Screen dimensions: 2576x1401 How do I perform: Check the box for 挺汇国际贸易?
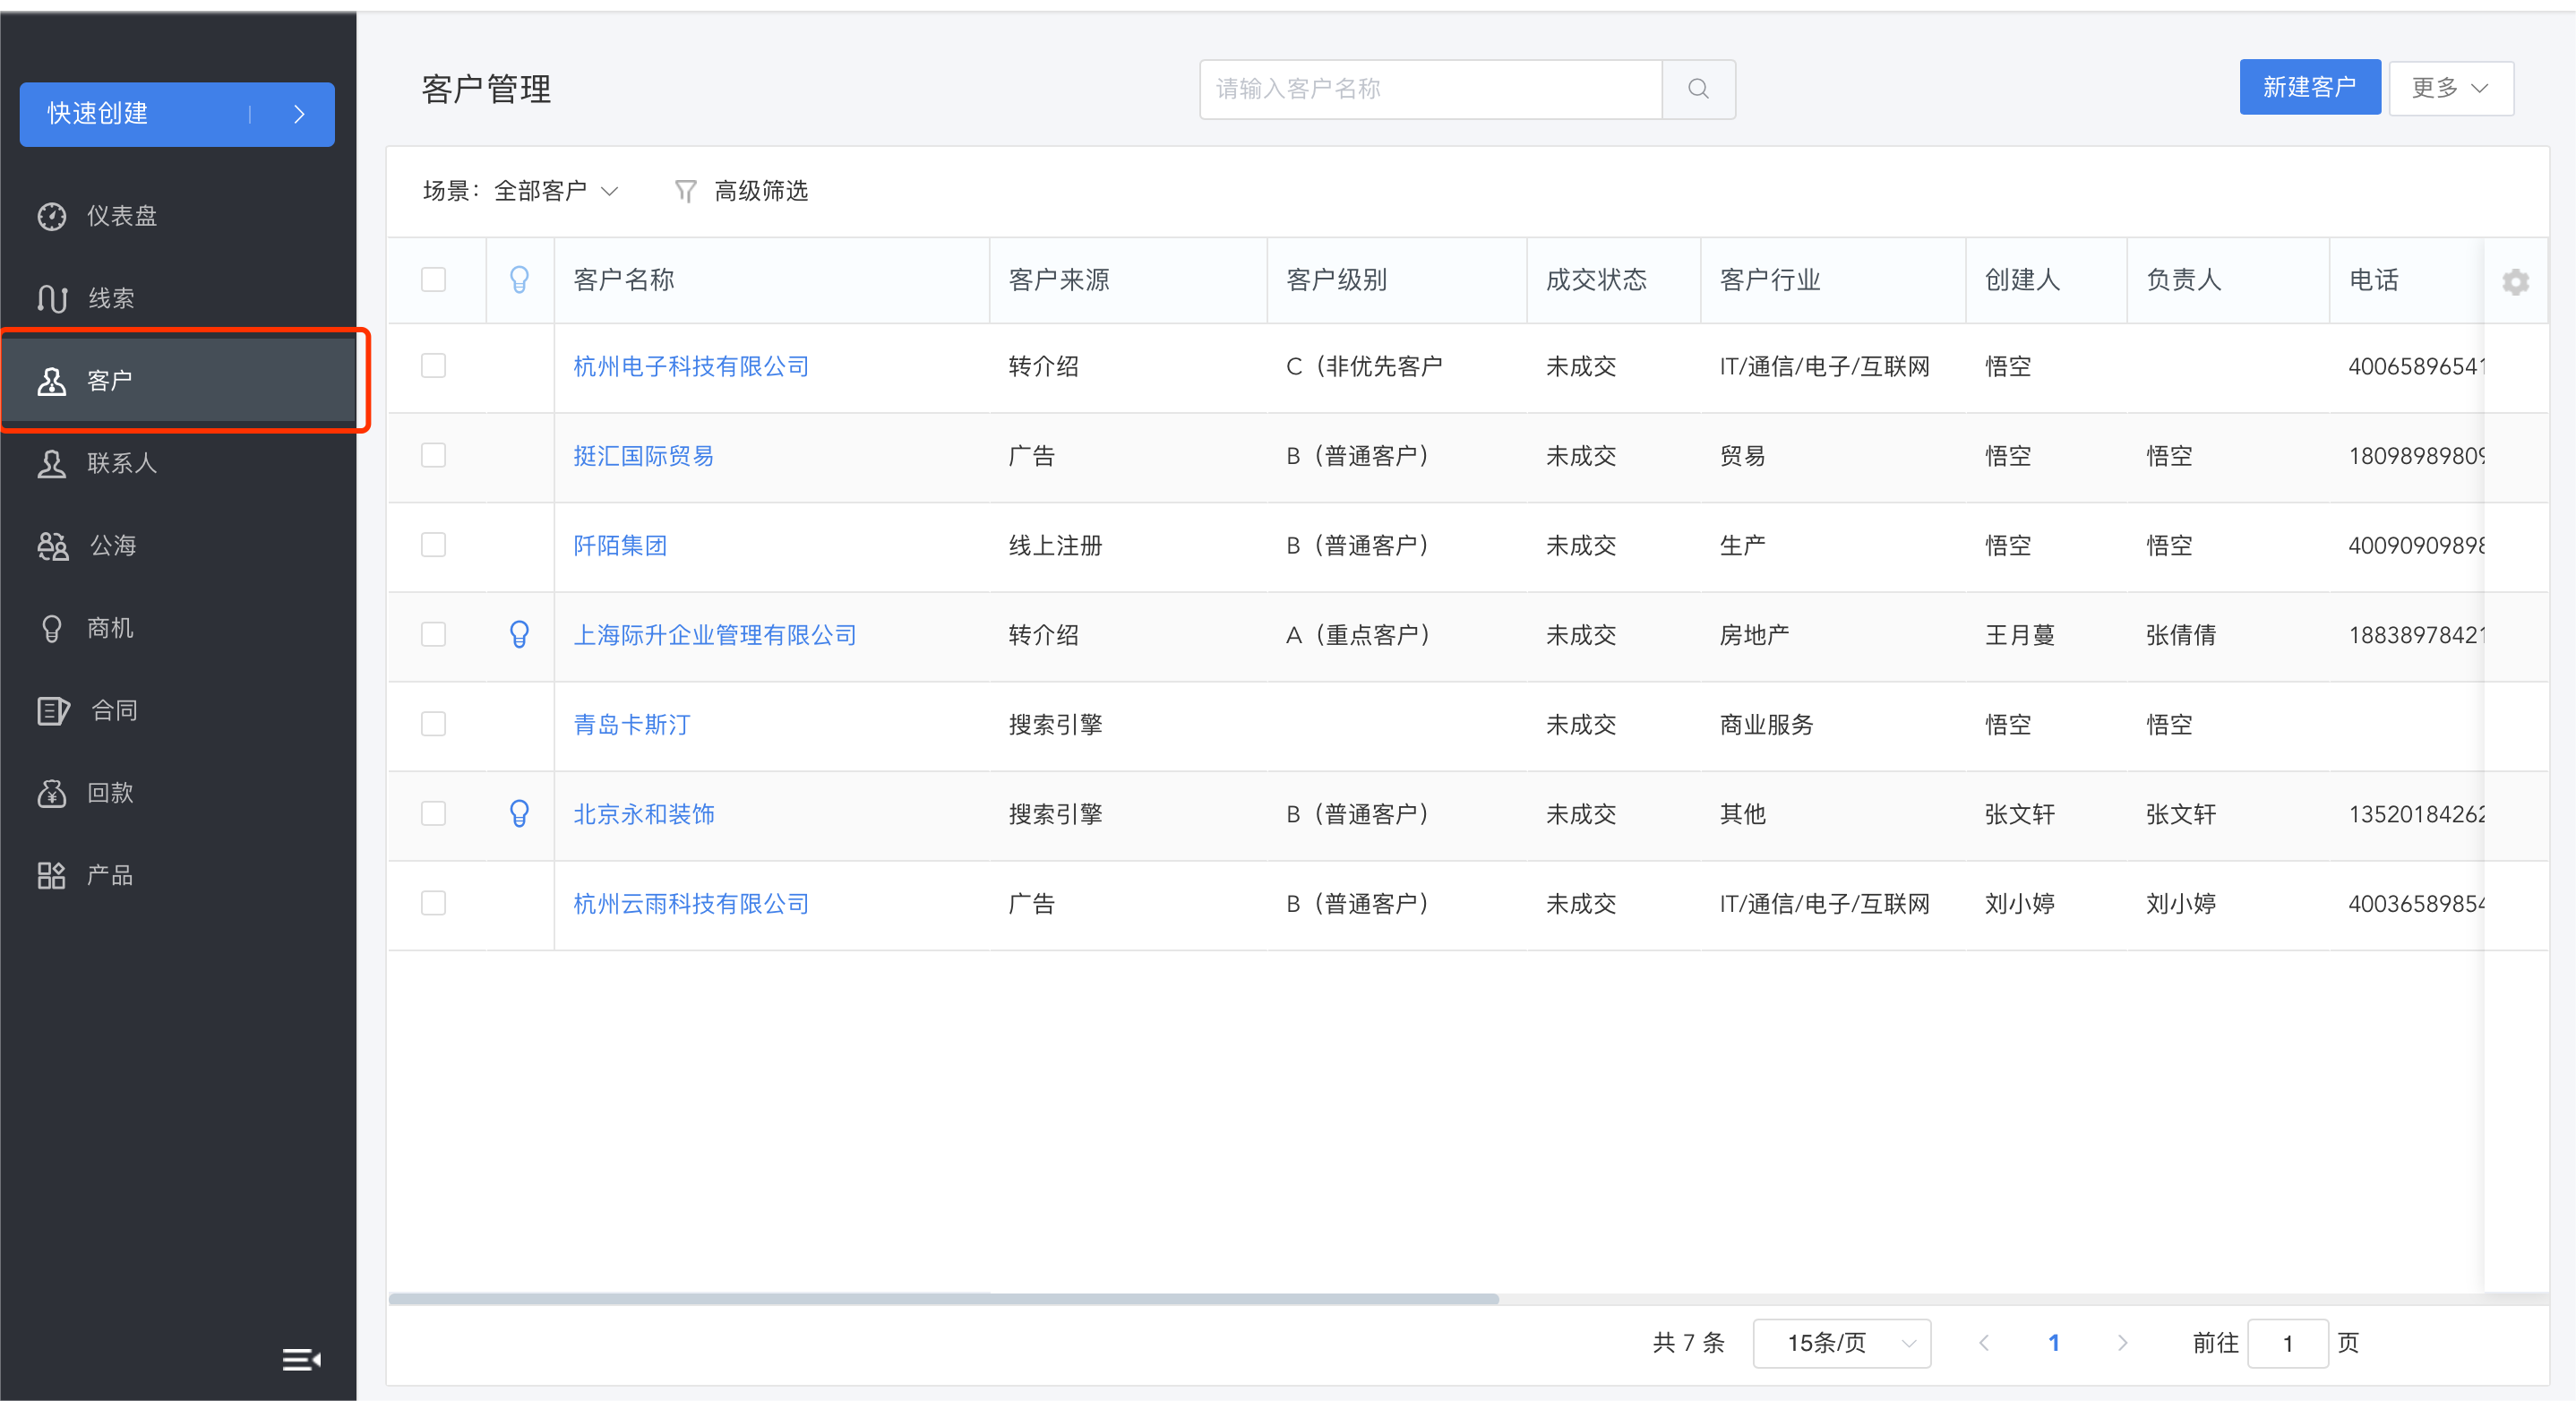433,456
